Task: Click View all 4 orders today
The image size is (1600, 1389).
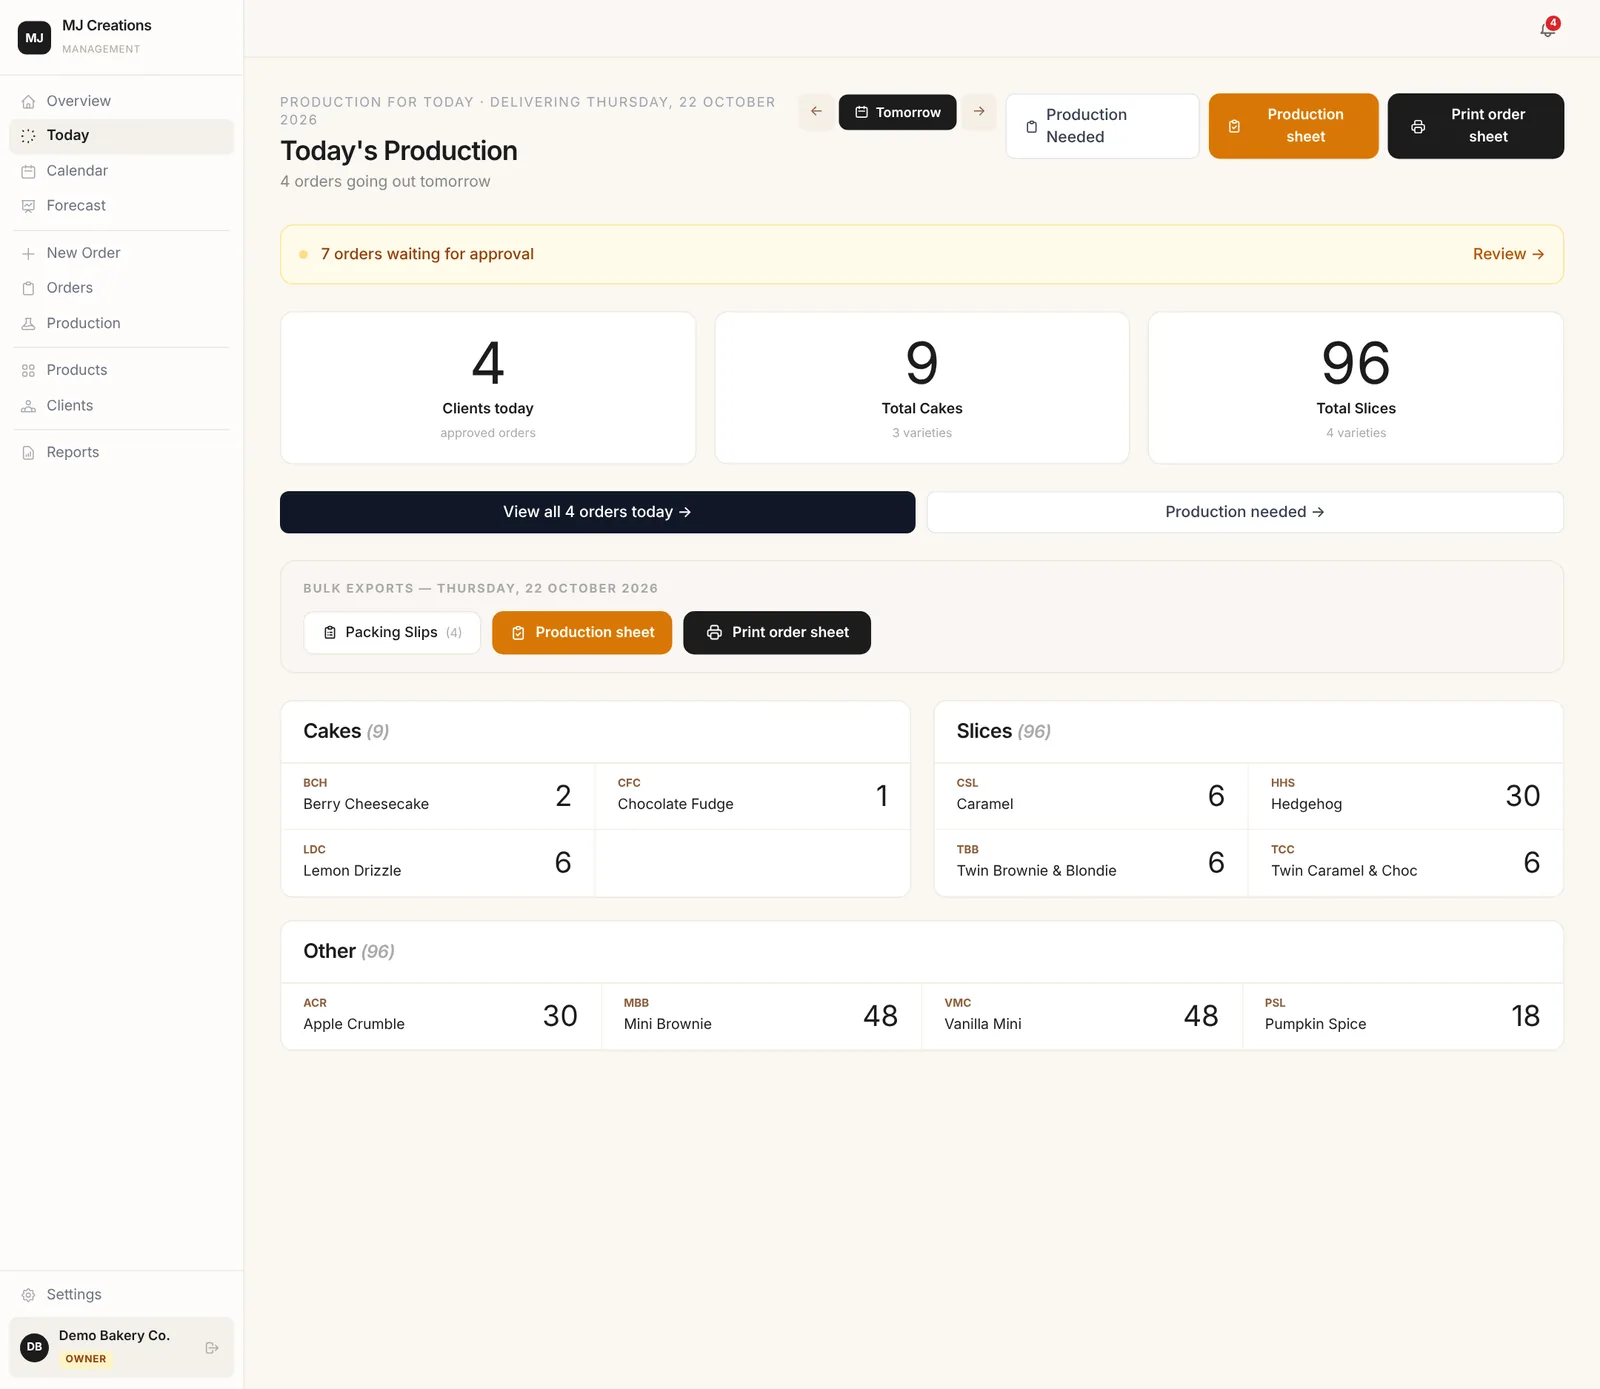Action: tap(597, 512)
